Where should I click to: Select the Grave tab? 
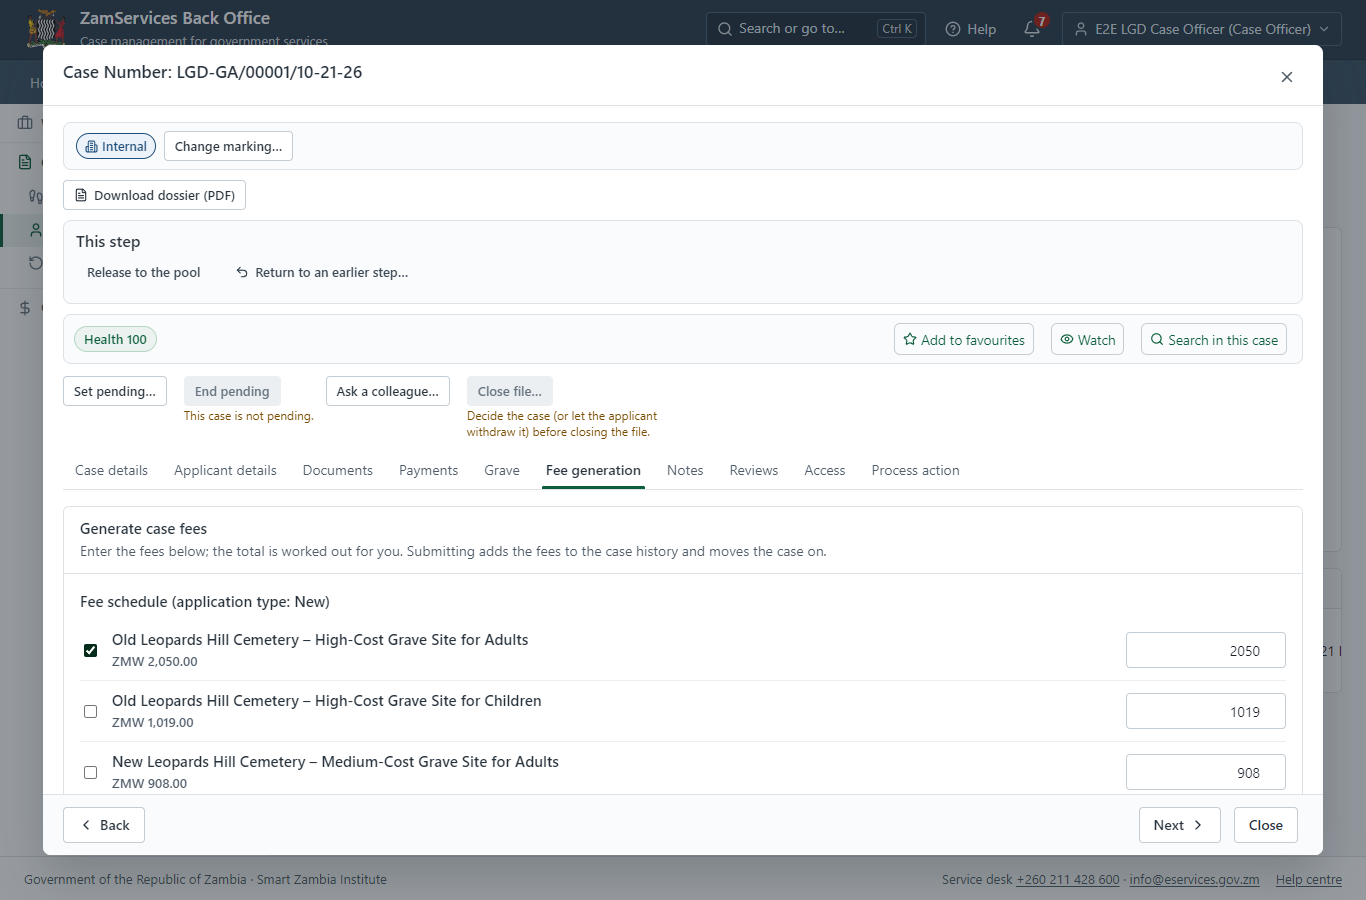tap(502, 470)
